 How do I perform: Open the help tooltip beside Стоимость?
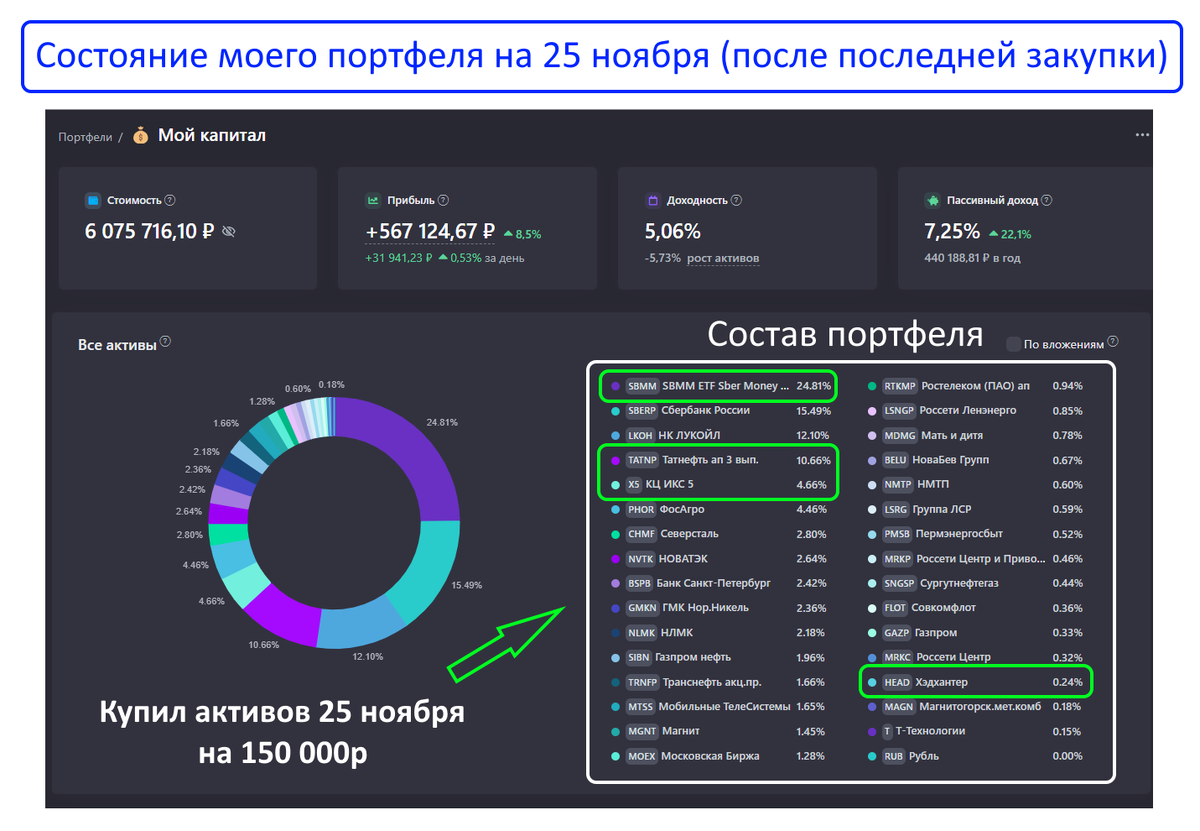(x=169, y=200)
